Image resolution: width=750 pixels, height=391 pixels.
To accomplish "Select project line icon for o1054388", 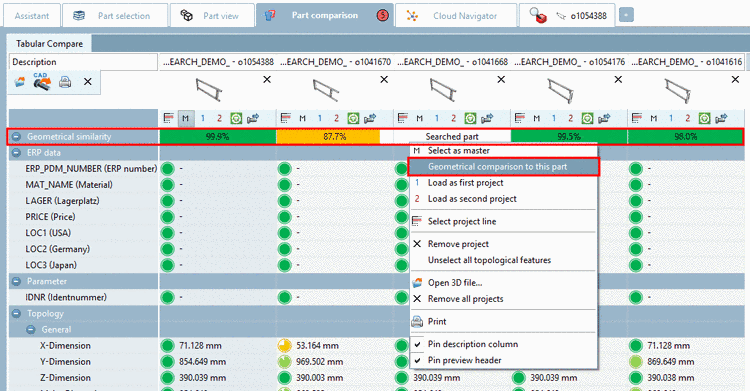I will (x=168, y=118).
